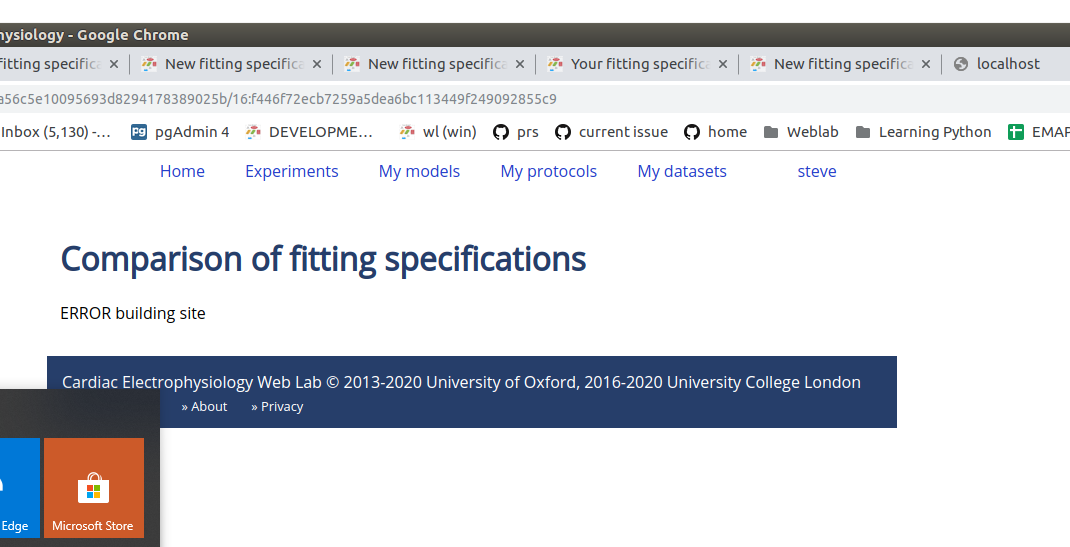This screenshot has height=547, width=1070.
Task: Click the GitHub icon for prs bookmark
Action: (501, 132)
